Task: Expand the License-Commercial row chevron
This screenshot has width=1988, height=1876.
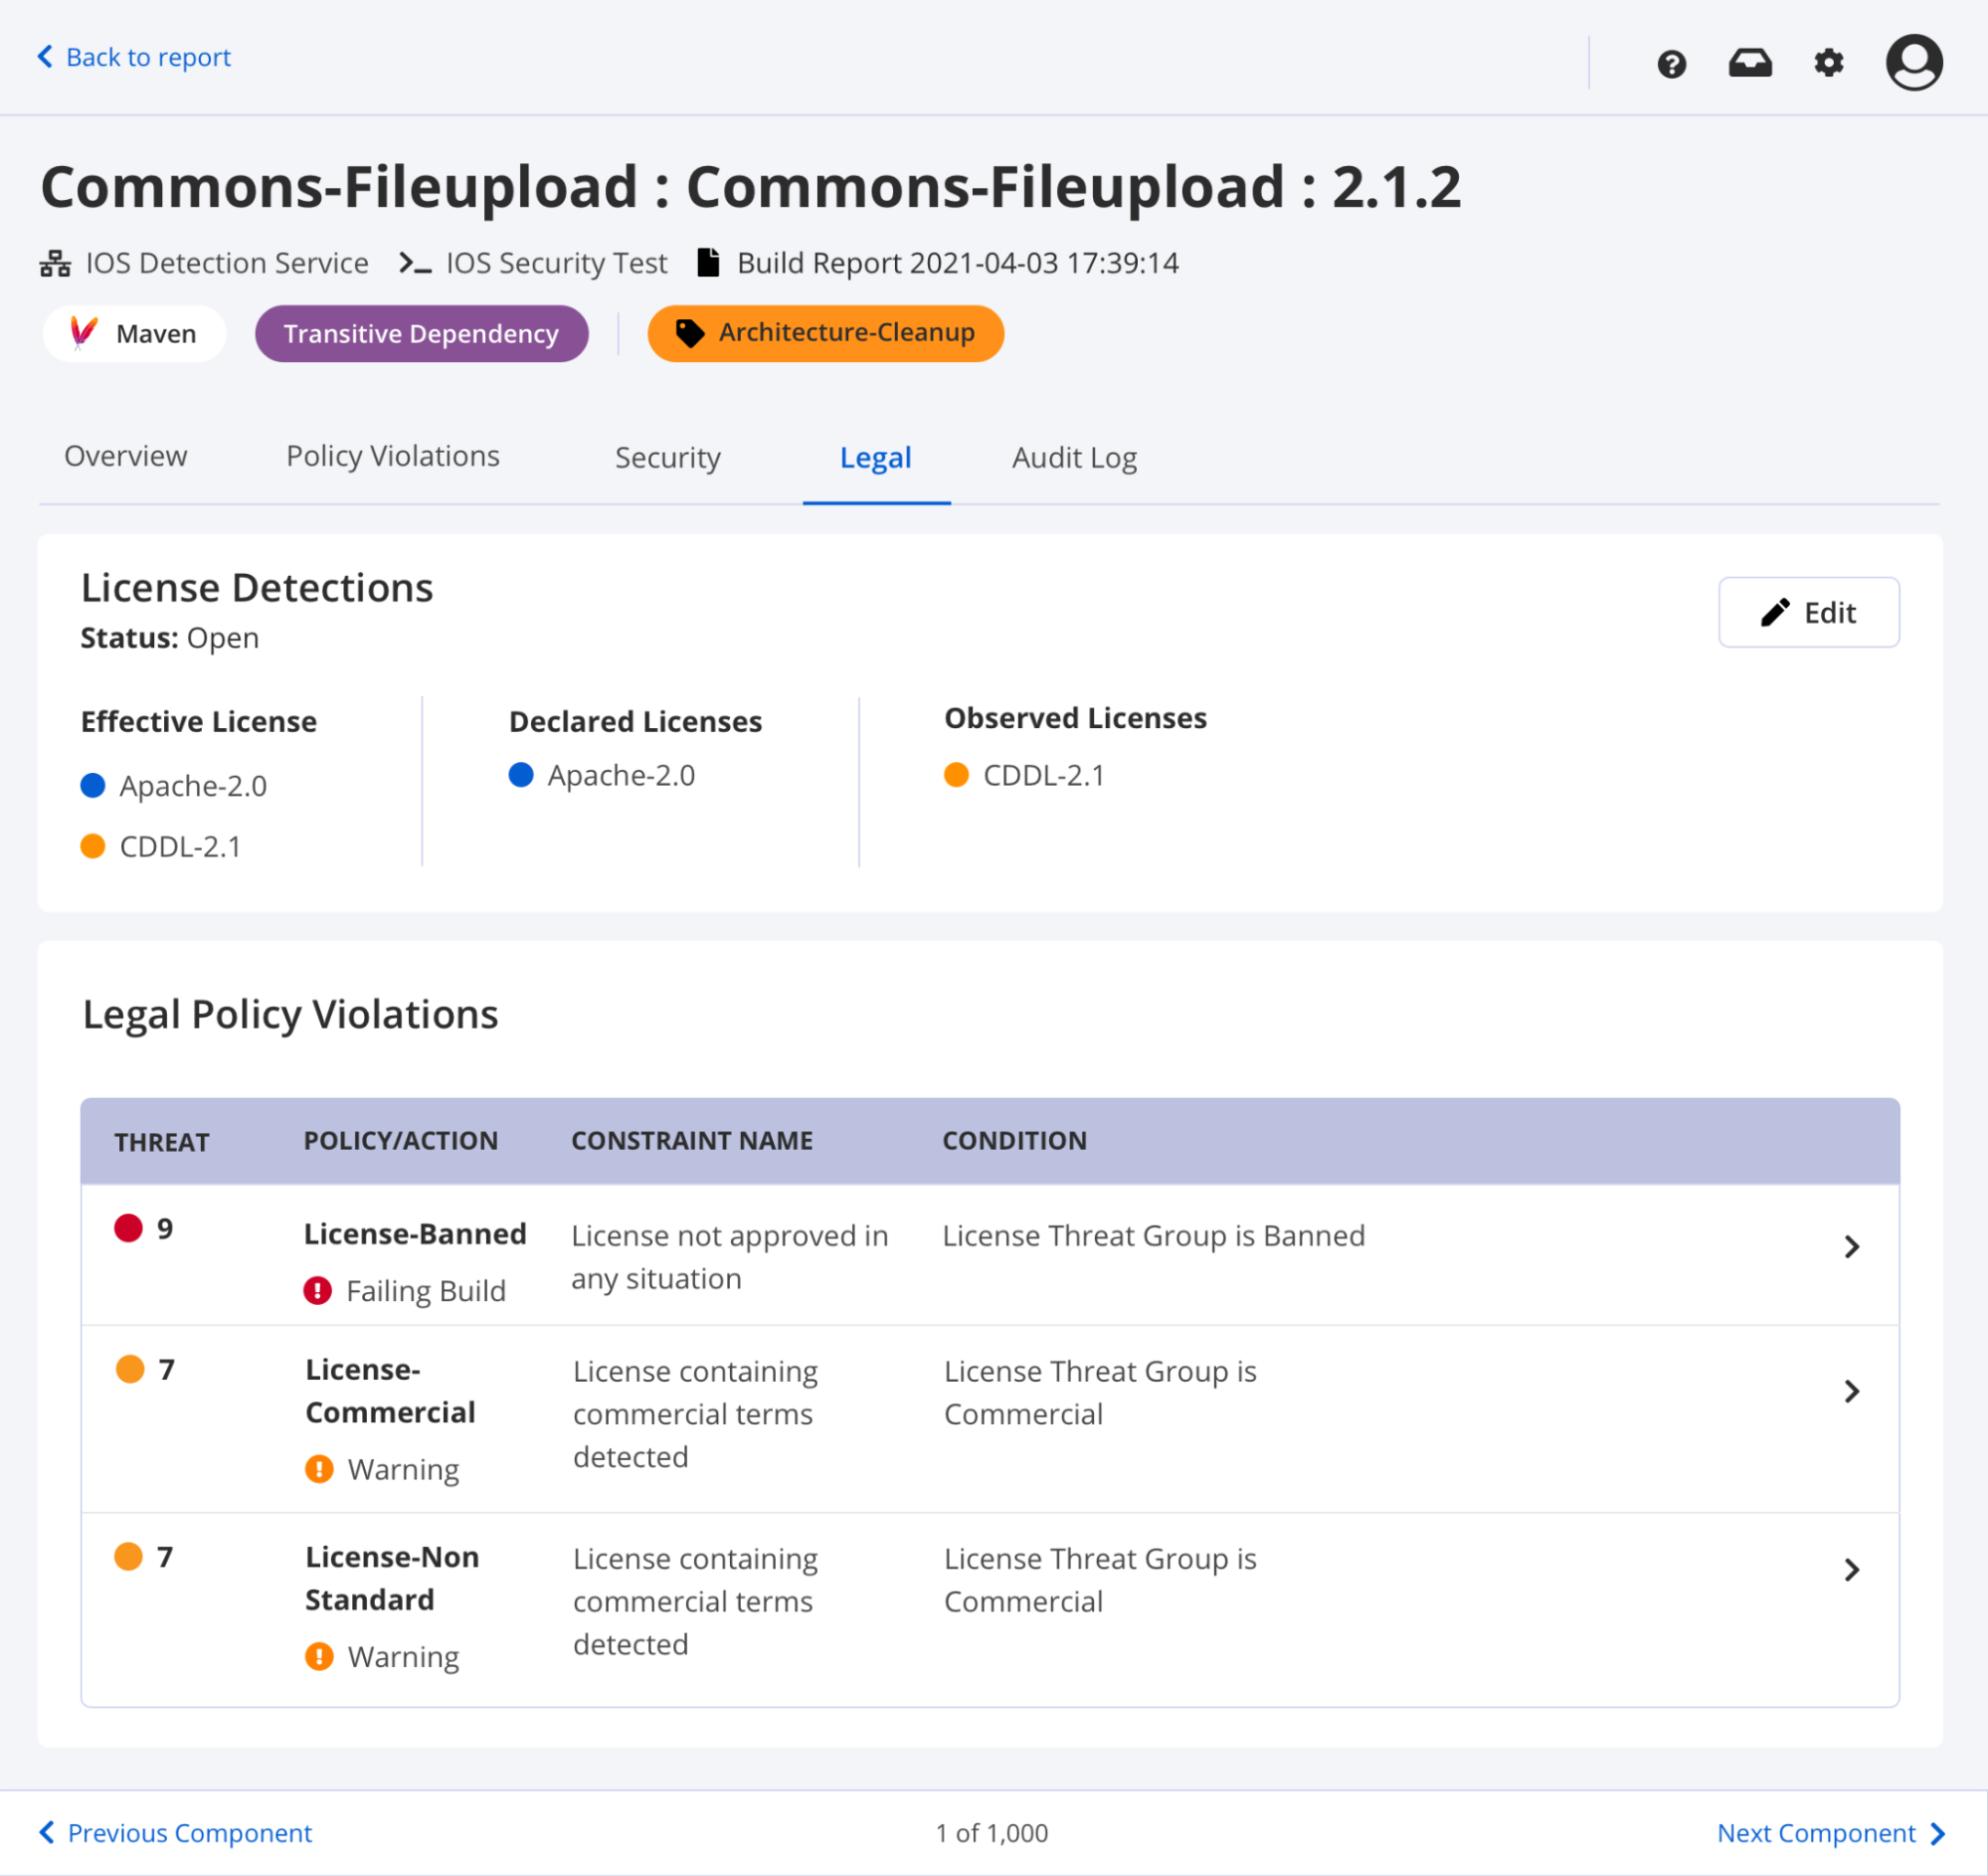Action: point(1851,1392)
